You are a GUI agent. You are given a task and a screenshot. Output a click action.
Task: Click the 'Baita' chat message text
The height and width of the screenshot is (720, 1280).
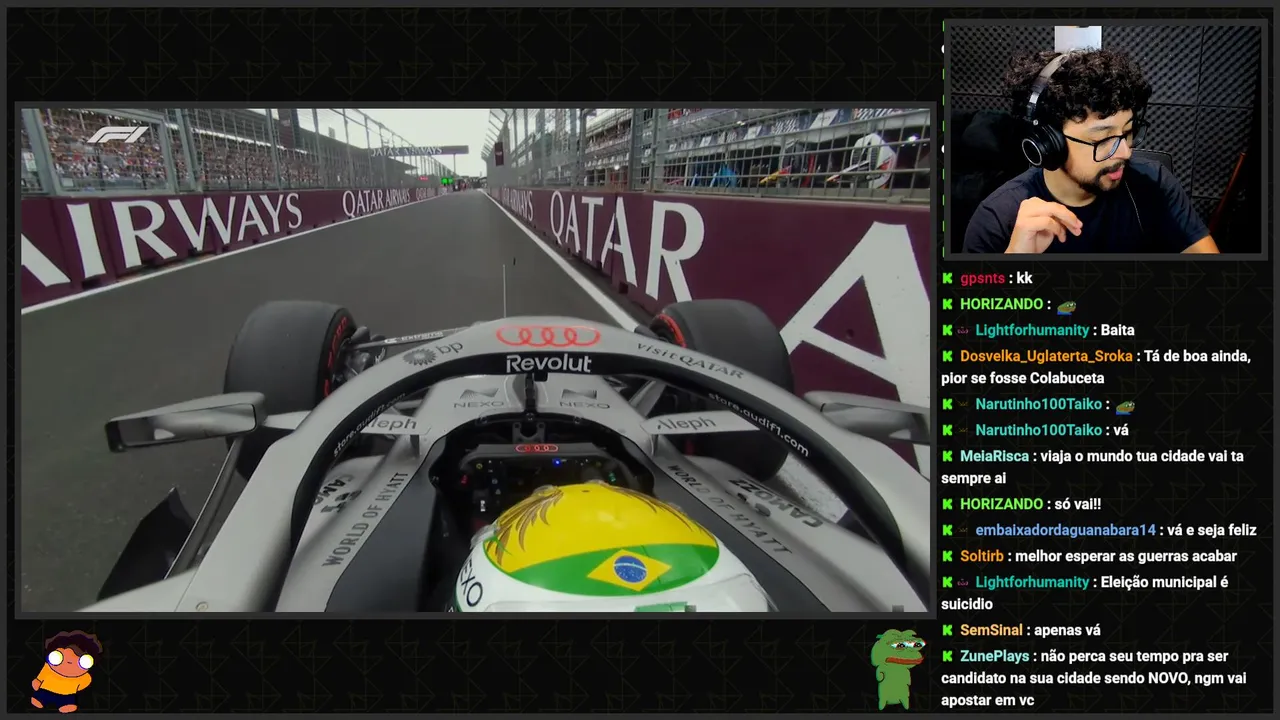click(1117, 330)
